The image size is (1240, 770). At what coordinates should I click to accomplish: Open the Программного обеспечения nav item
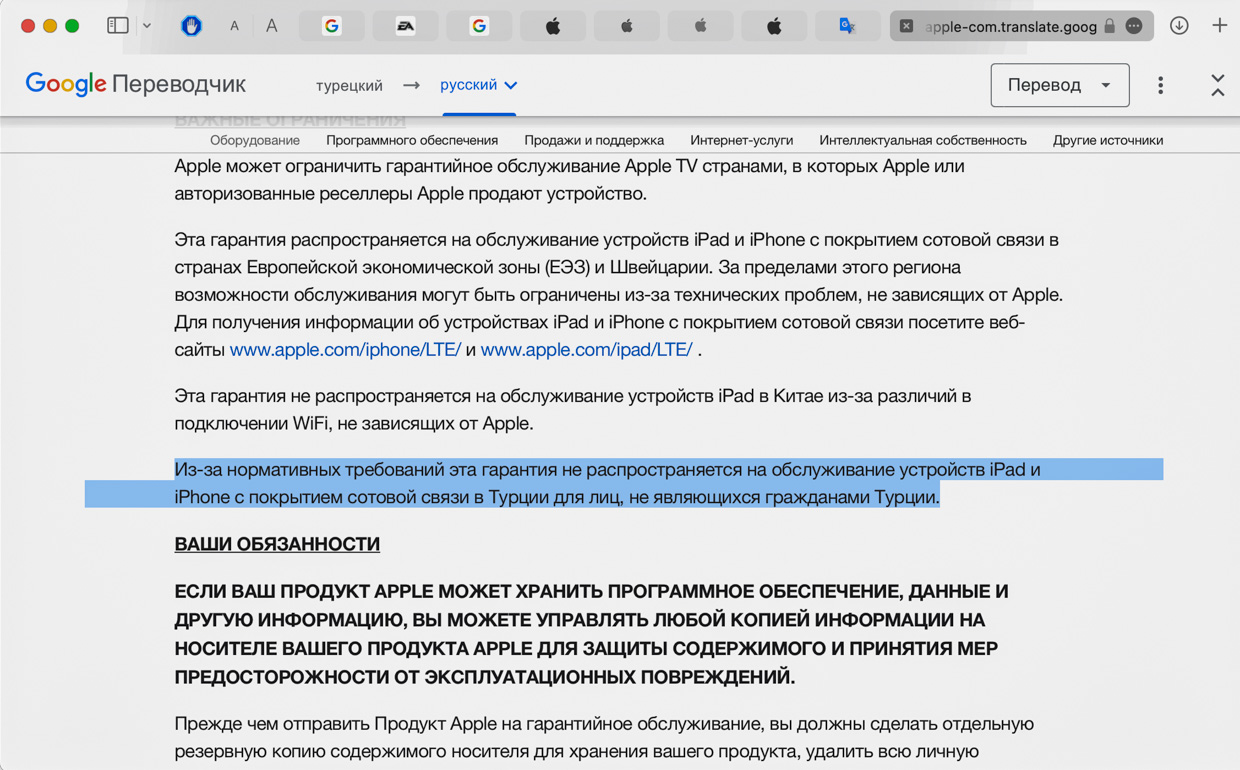coord(412,140)
